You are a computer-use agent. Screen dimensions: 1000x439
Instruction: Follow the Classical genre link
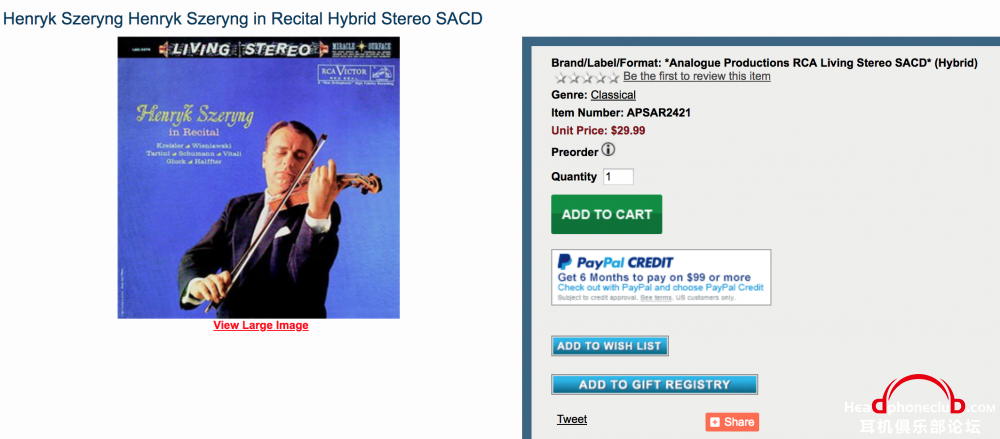(x=613, y=95)
